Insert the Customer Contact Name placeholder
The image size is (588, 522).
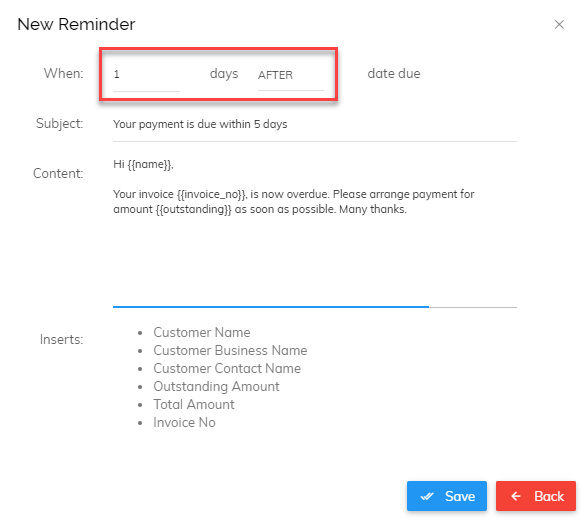click(227, 368)
